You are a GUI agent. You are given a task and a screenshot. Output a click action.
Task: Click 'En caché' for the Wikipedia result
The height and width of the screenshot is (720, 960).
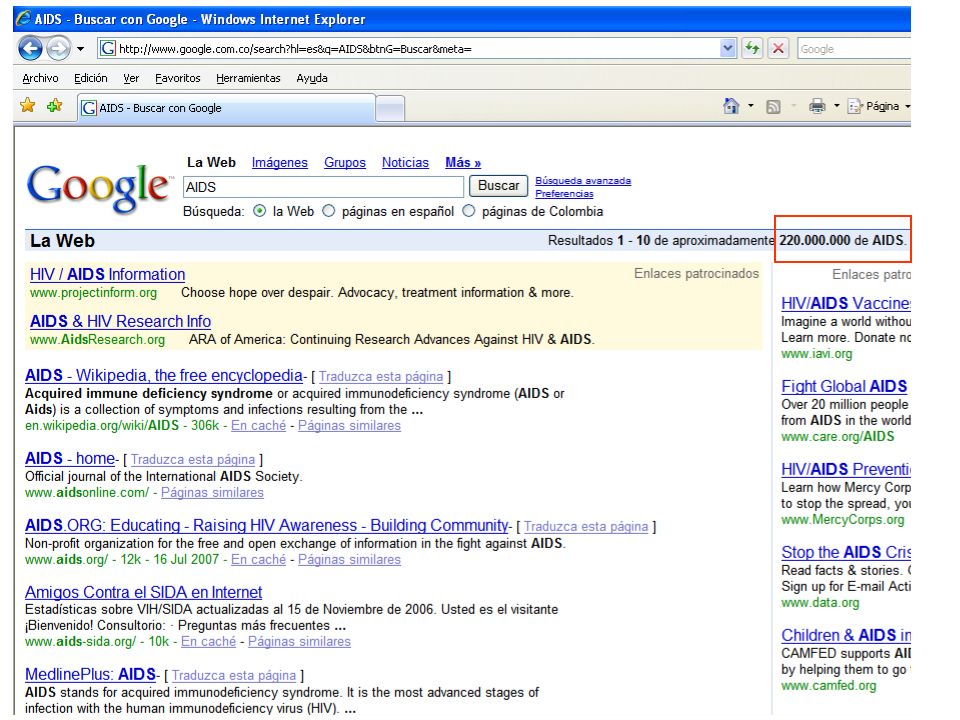pos(258,426)
